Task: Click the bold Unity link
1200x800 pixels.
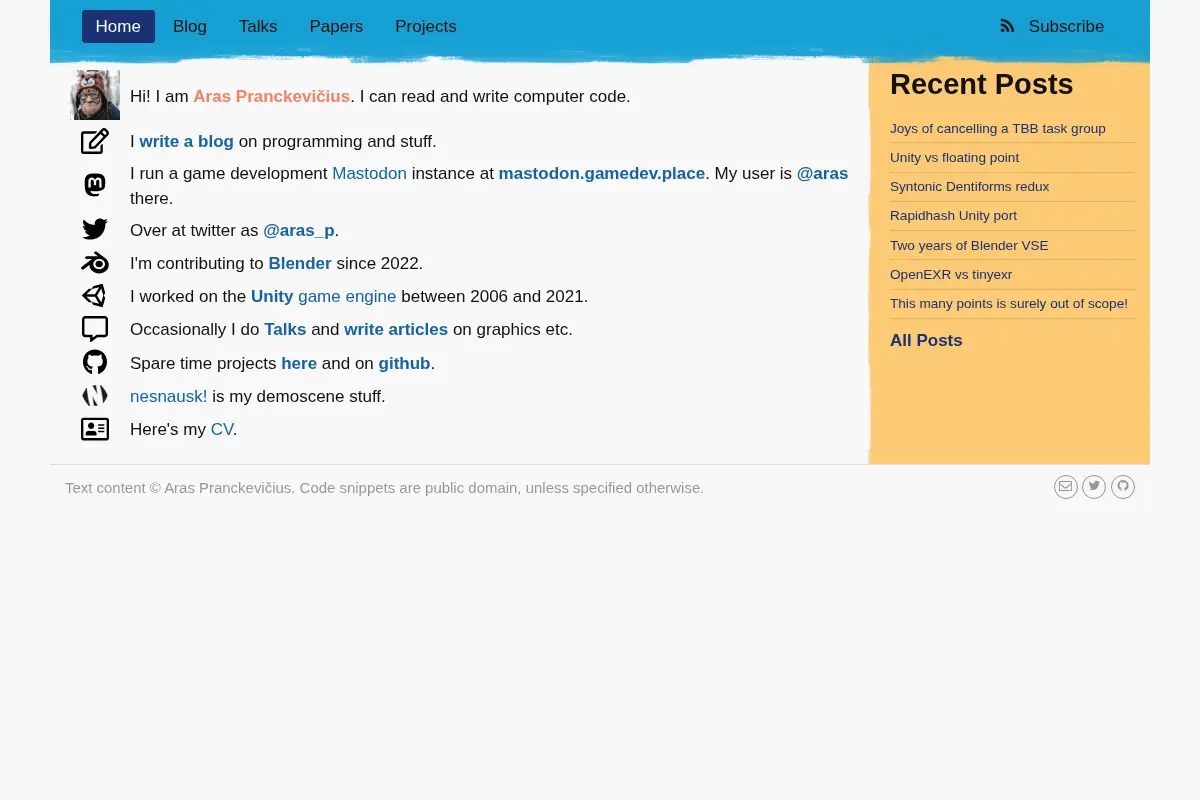Action: pyautogui.click(x=272, y=297)
